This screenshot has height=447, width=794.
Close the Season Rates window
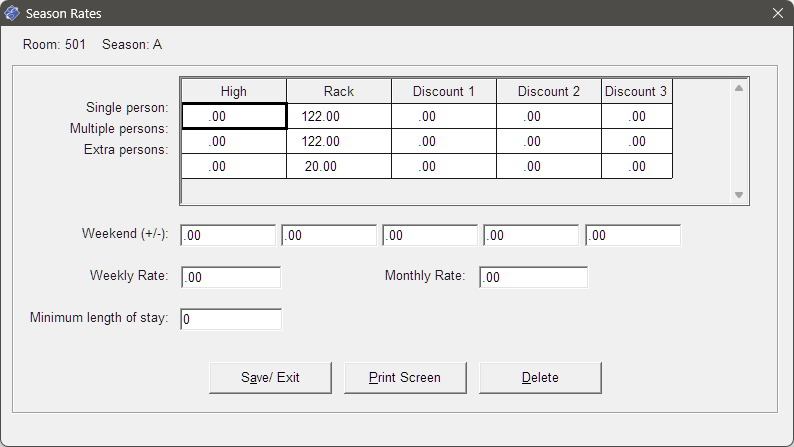778,13
